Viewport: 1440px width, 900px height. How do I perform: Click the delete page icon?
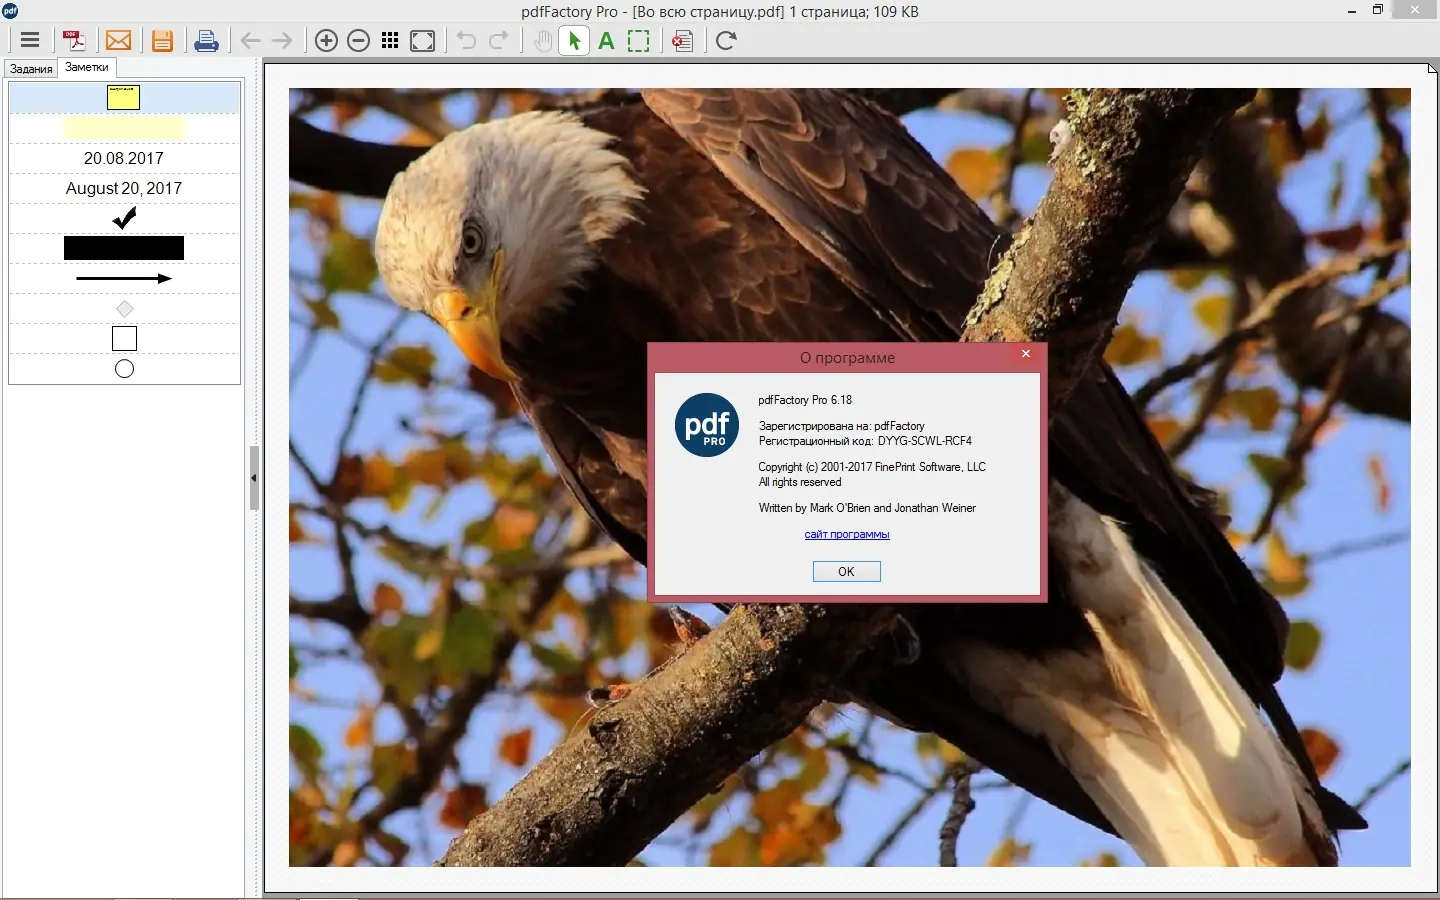[x=683, y=41]
